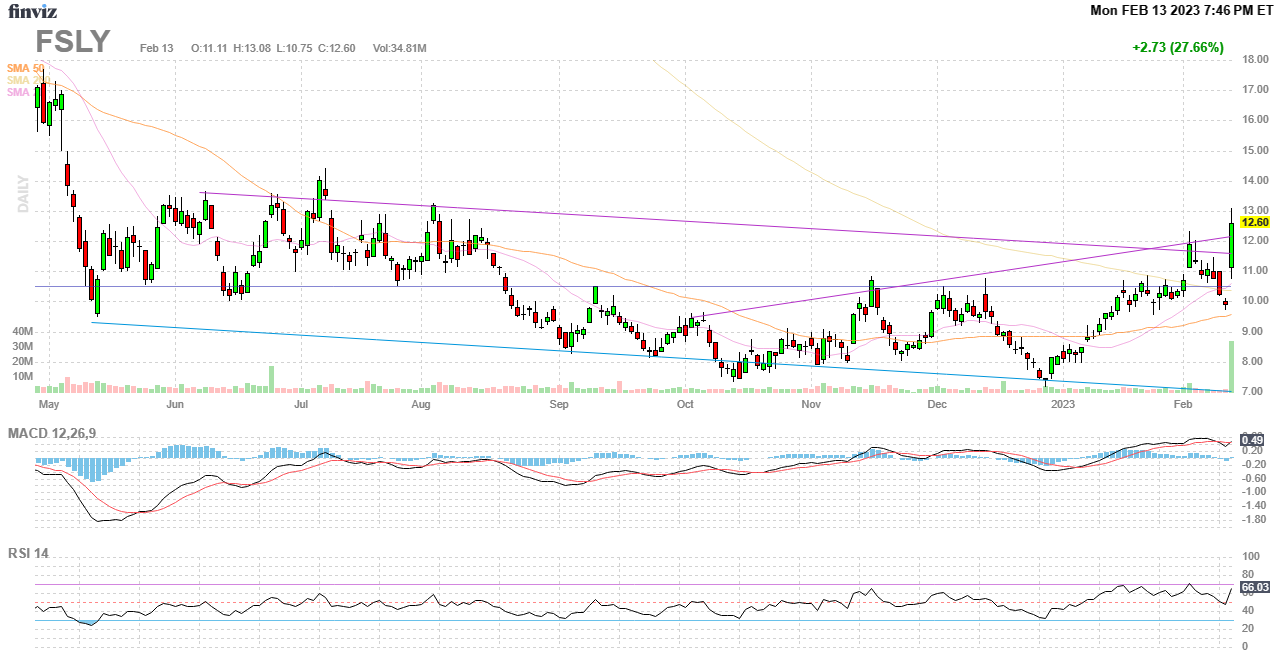Select the orange SMA 50 legend label

click(x=25, y=68)
